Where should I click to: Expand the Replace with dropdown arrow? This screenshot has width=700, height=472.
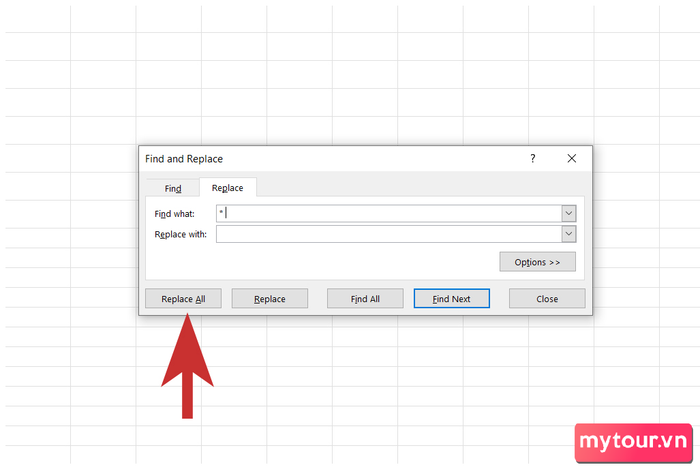click(x=569, y=234)
